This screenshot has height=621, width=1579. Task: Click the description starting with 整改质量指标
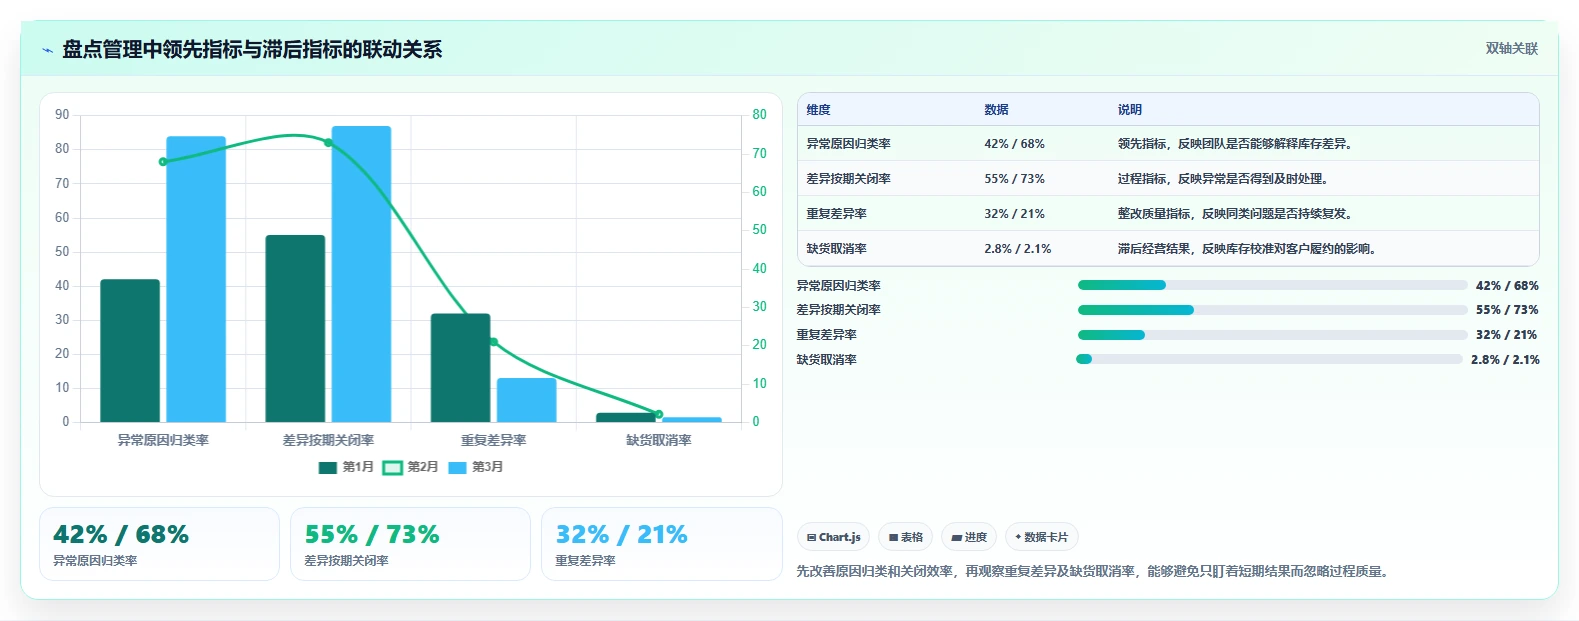coord(1237,214)
